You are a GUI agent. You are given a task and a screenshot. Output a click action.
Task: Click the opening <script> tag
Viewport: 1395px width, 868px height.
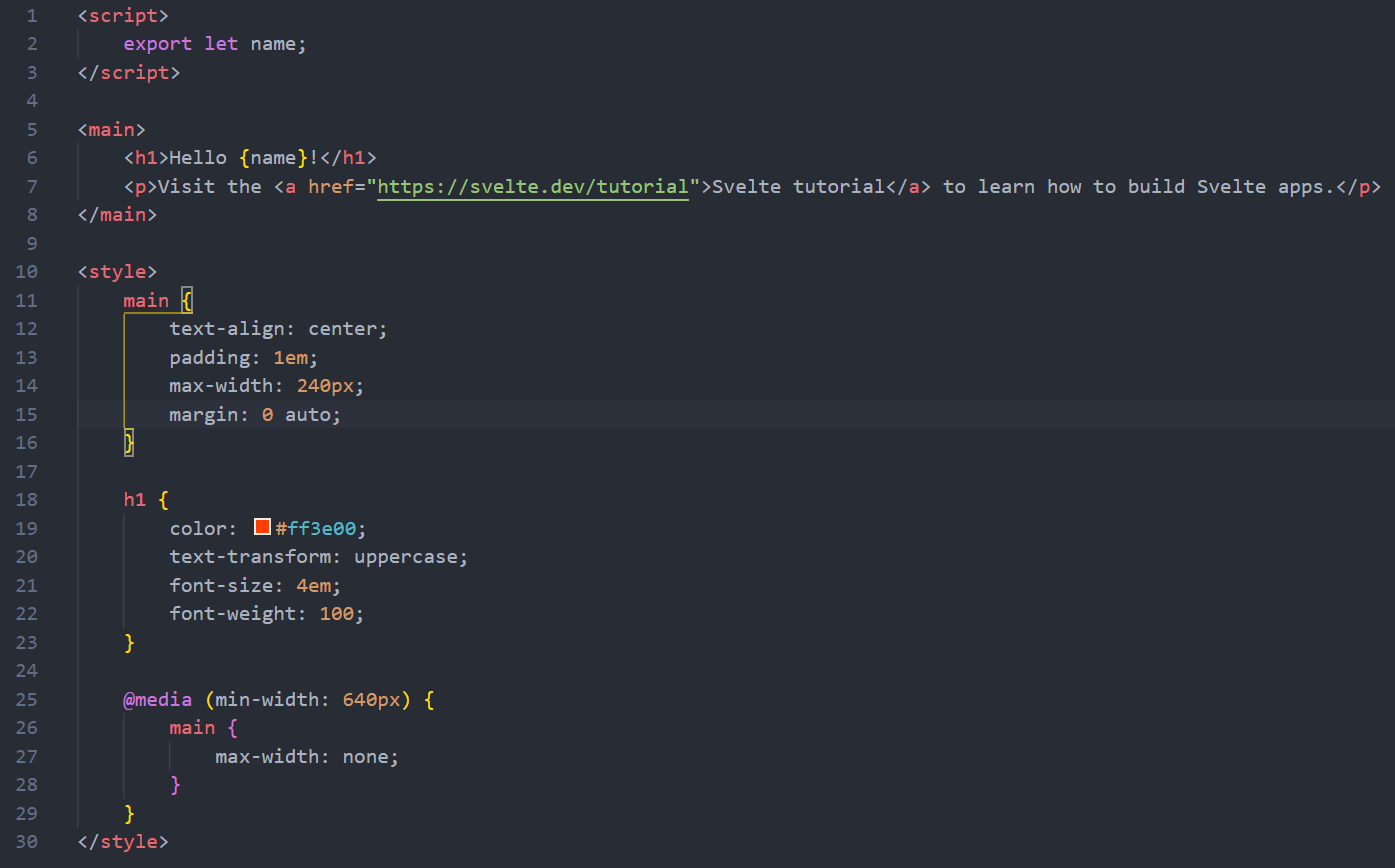[x=123, y=16]
